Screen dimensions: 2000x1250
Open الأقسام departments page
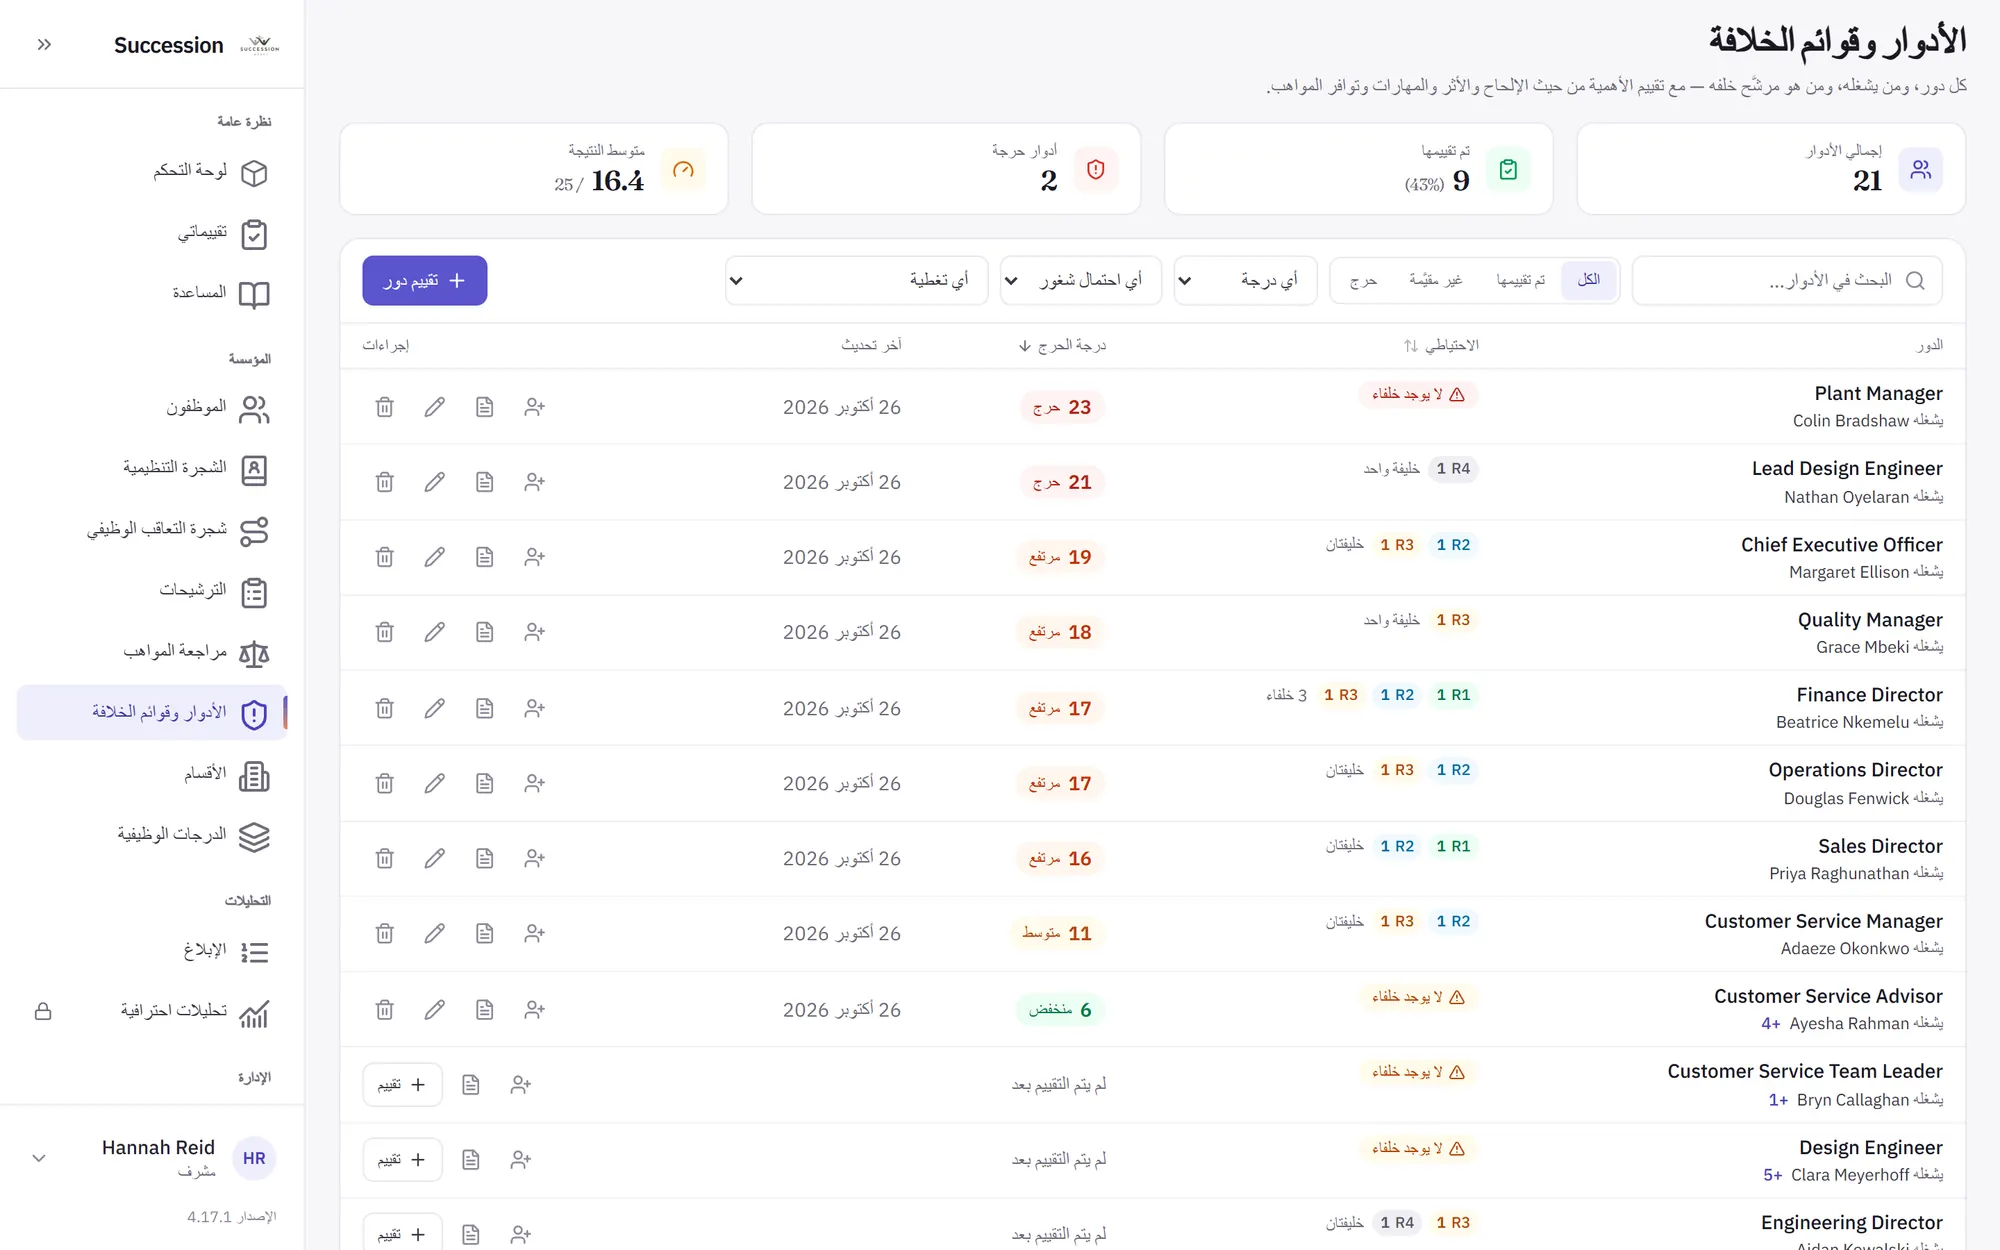225,775
